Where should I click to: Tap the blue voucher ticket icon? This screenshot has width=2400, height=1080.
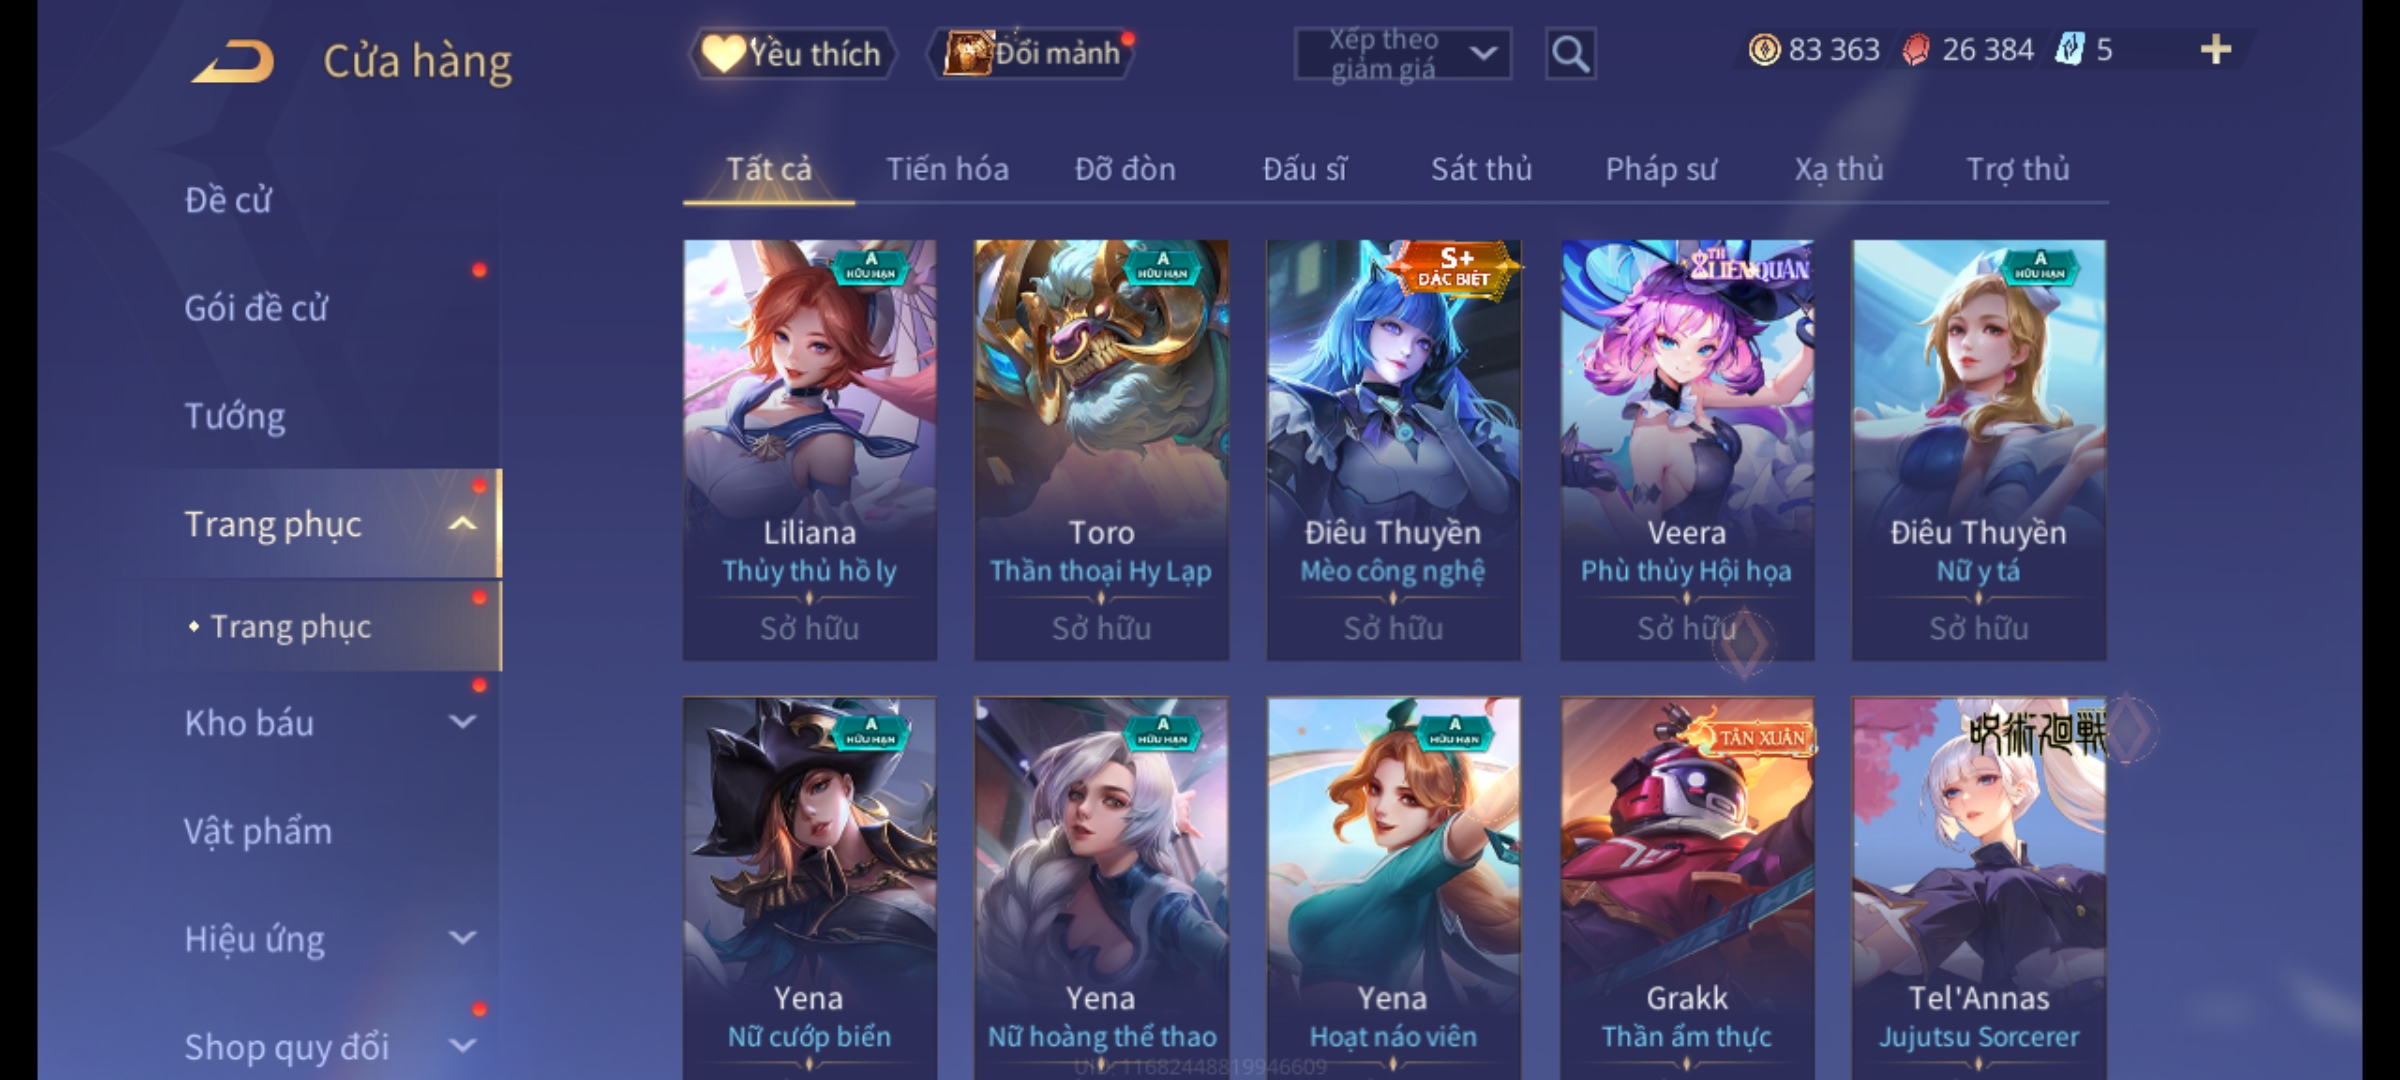coord(2069,49)
